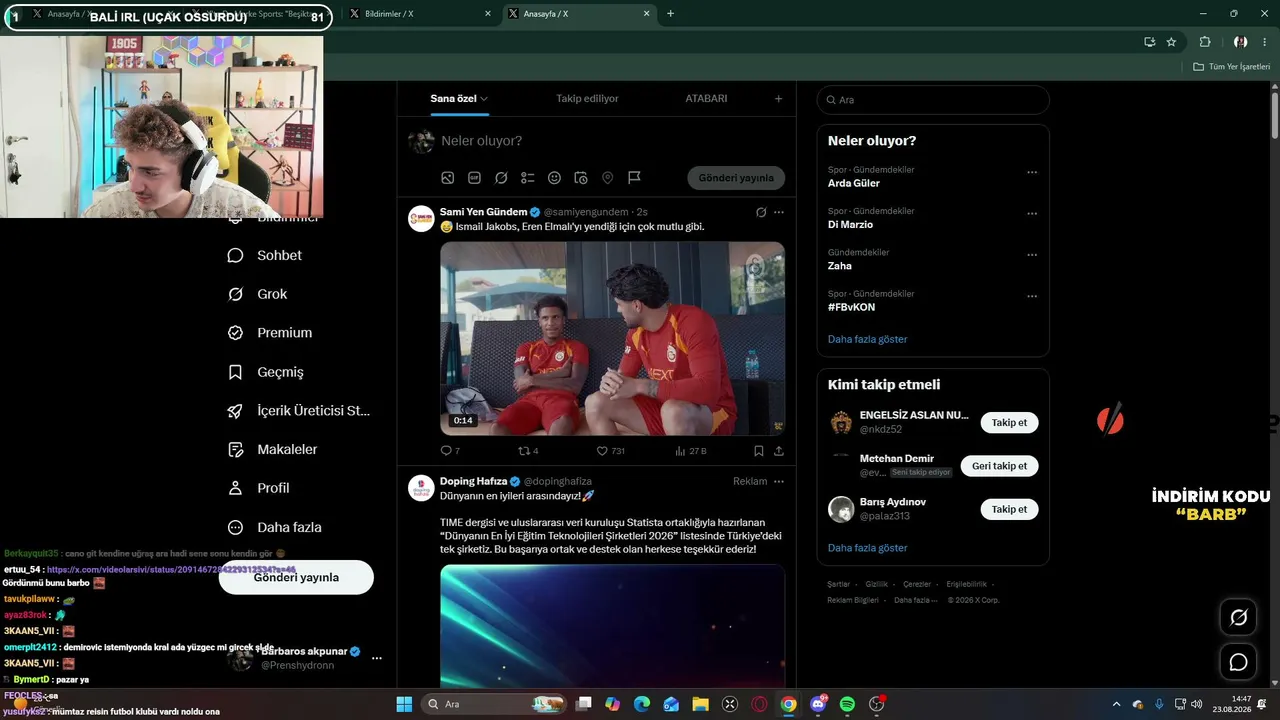The image size is (1280, 720).
Task: Follow Barış Aydınov account
Action: click(1009, 509)
